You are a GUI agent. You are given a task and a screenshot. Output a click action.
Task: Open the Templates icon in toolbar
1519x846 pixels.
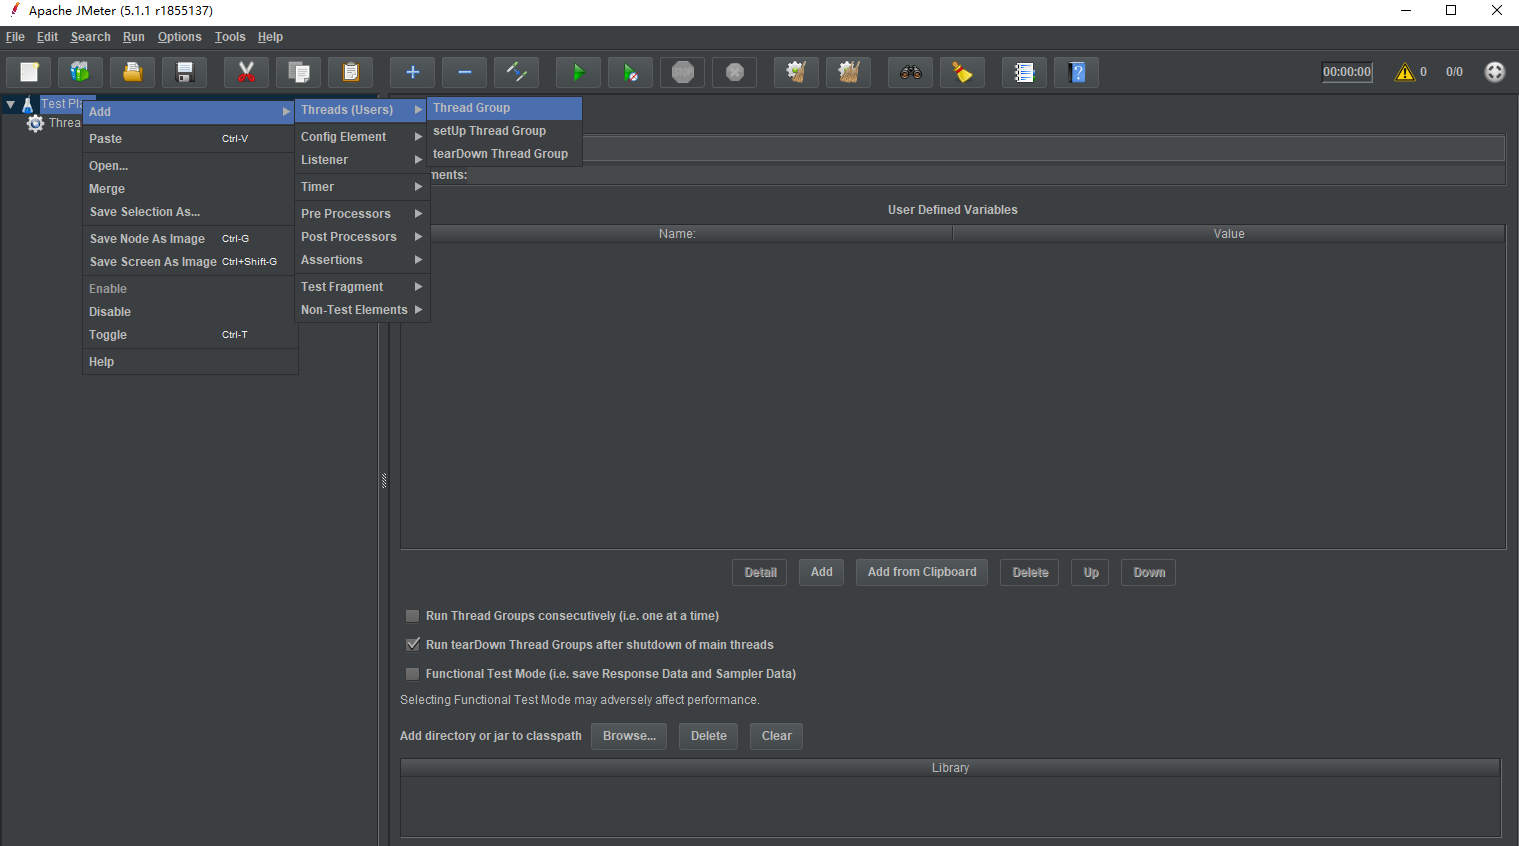(x=80, y=72)
